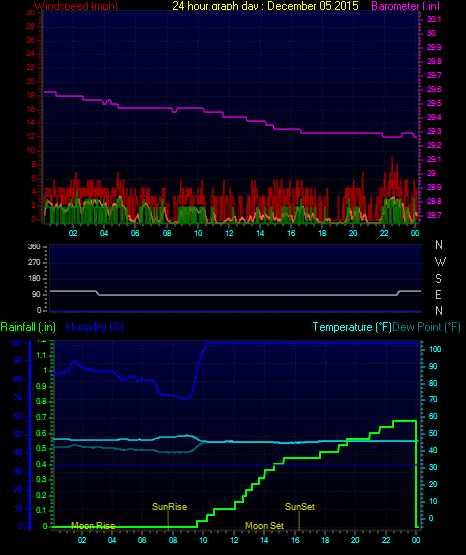Click the Moon Set marker label
Screen dimensions: 466x555
click(x=265, y=526)
